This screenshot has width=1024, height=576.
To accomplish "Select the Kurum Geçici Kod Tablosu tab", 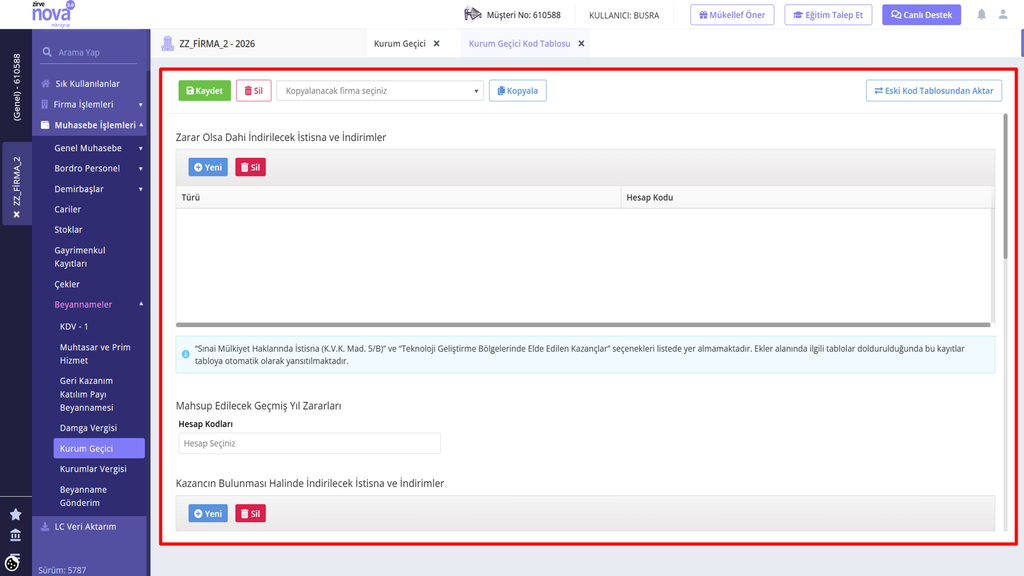I will 519,44.
